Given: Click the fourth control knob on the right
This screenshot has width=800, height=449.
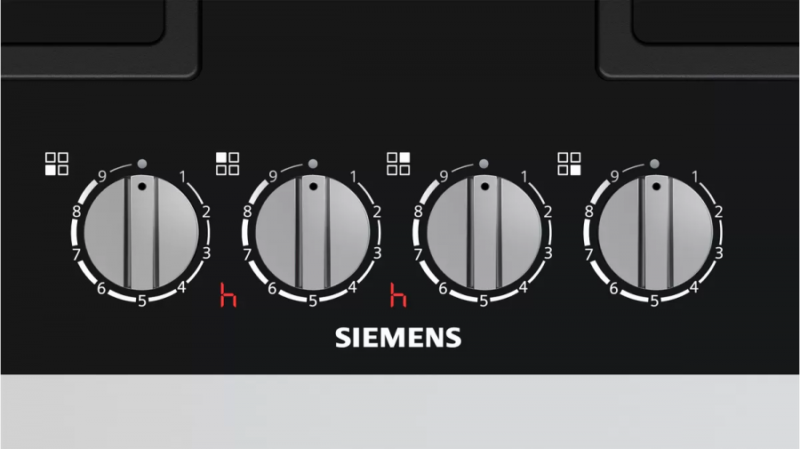Looking at the screenshot, I should (655, 233).
